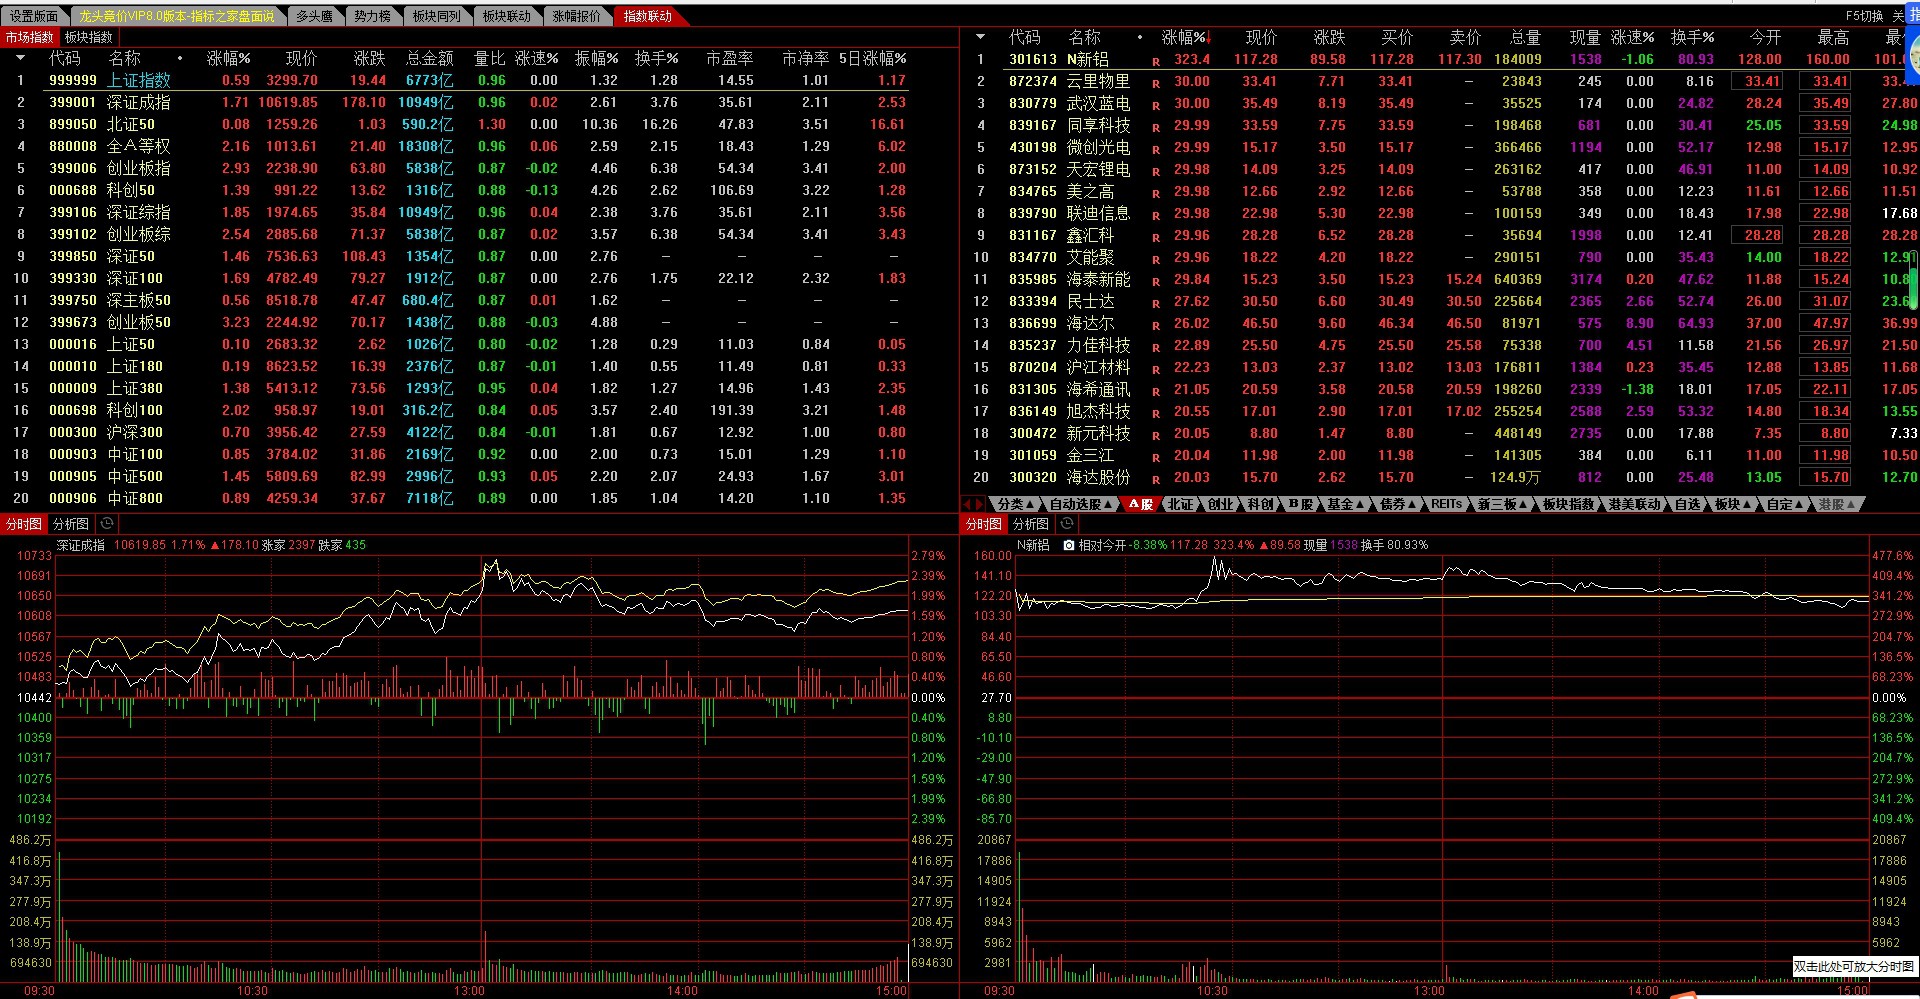Select the REITs category tab
The image size is (1920, 999).
(x=1446, y=505)
